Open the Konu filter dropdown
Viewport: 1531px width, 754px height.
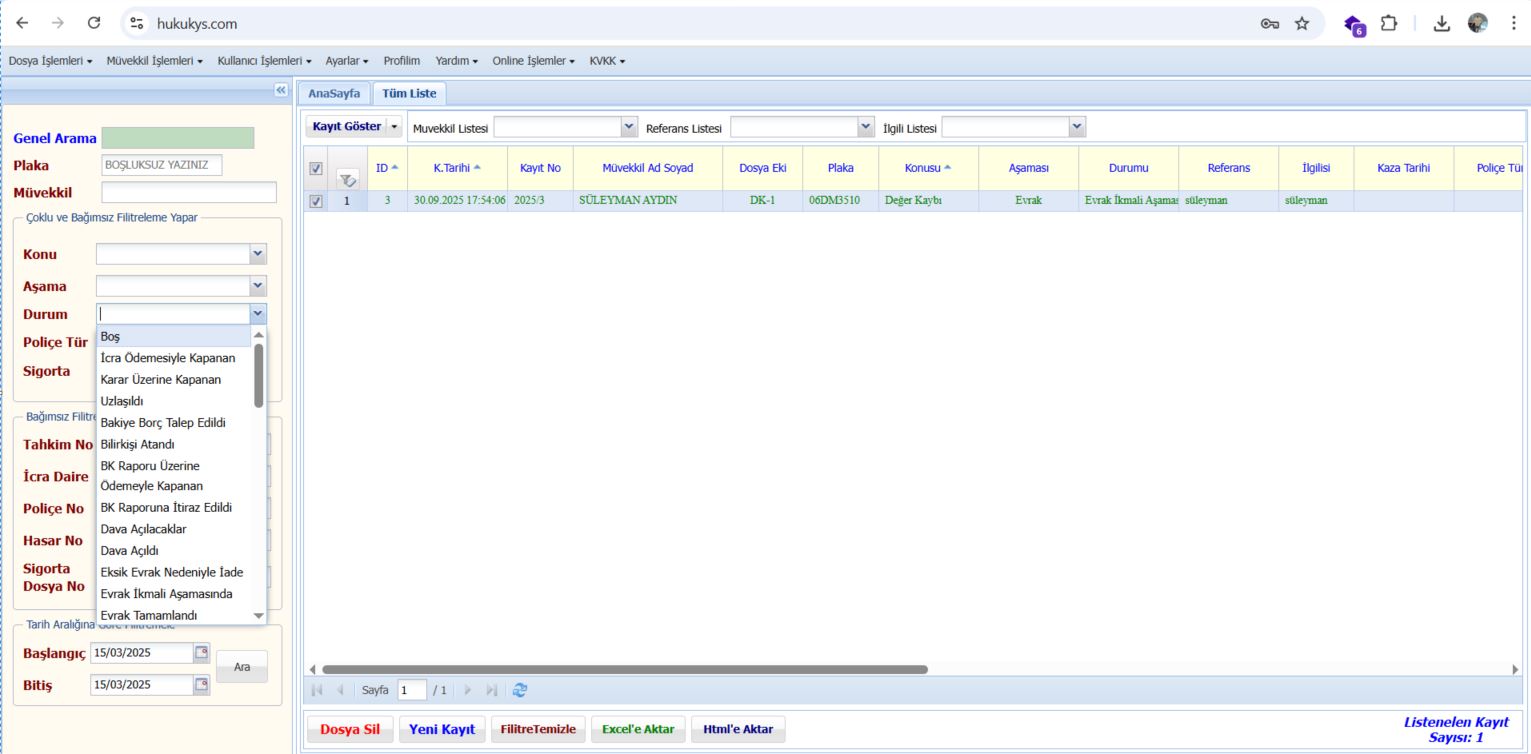[258, 254]
